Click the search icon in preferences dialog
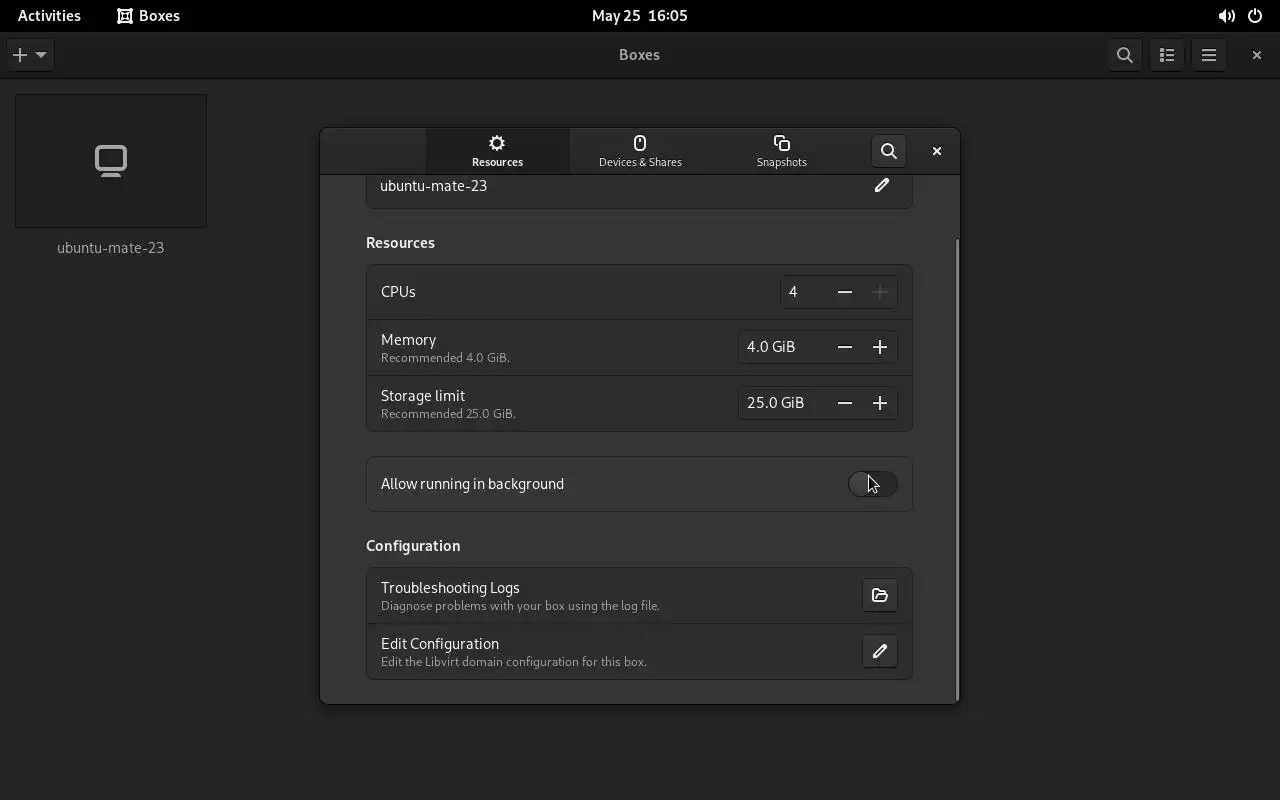The image size is (1280, 800). [x=889, y=151]
